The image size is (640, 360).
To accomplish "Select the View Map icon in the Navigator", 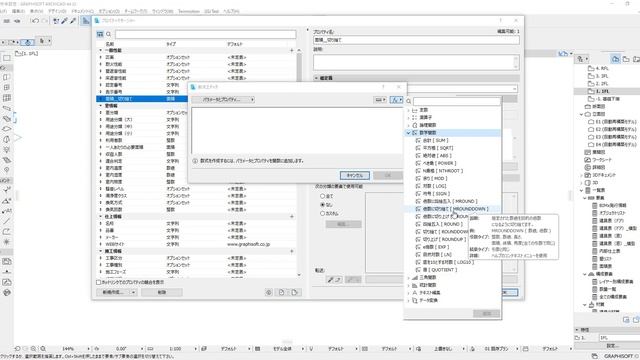I will [x=626, y=59].
